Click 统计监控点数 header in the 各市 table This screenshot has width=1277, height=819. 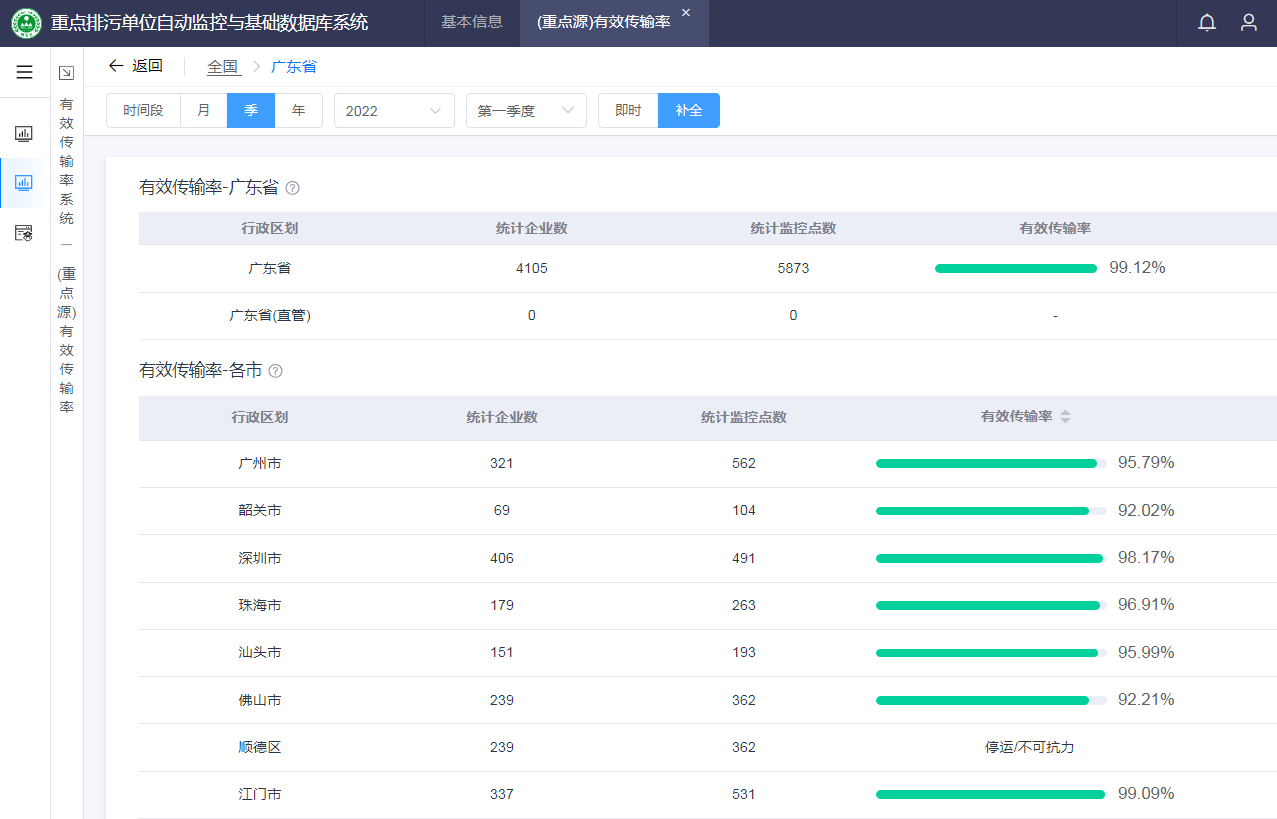click(x=744, y=417)
